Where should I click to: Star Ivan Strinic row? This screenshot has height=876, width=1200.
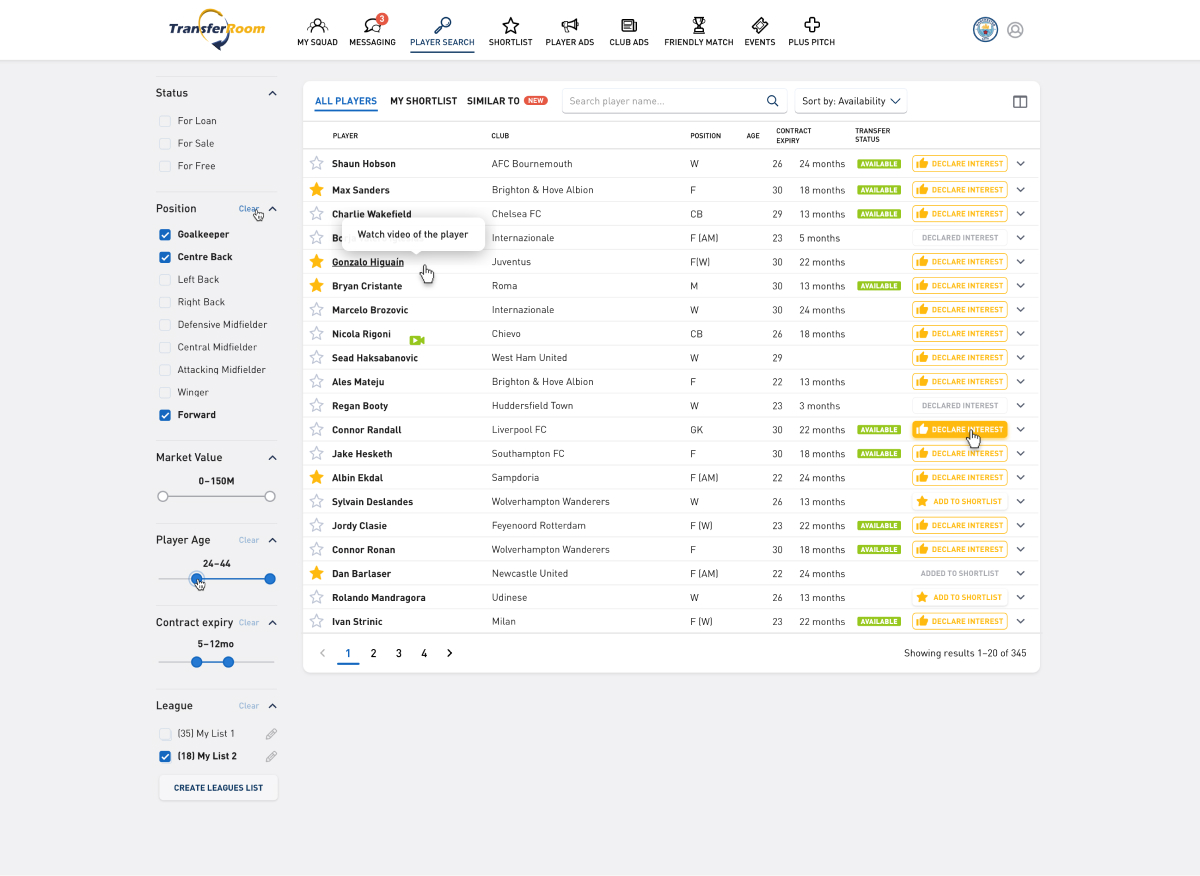[x=317, y=621]
